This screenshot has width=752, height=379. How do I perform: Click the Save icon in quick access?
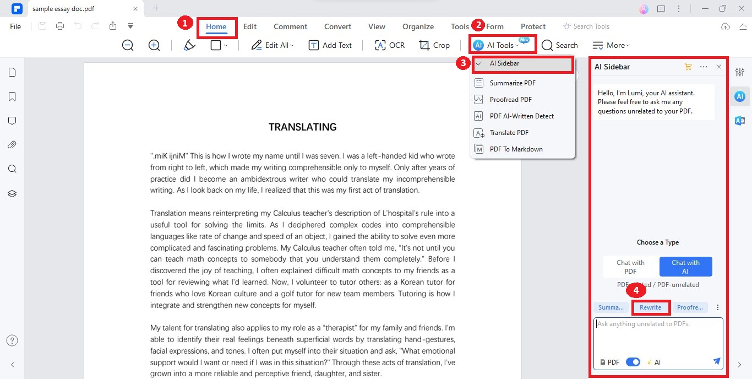pyautogui.click(x=42, y=26)
